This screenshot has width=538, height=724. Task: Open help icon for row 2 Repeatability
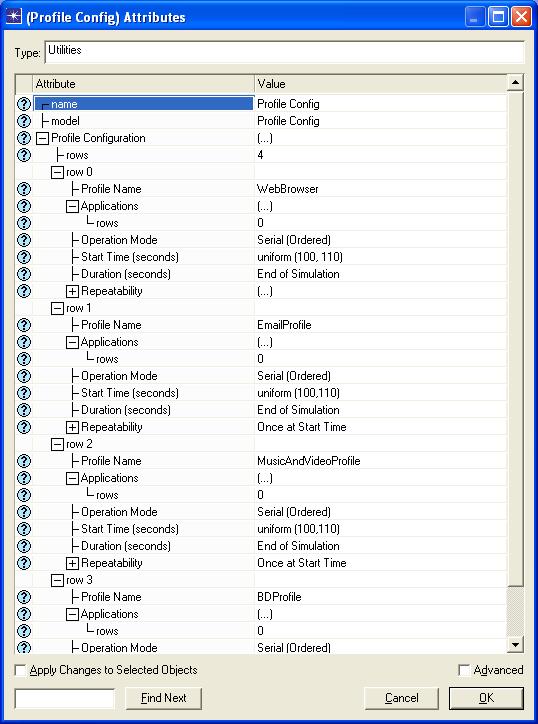[x=24, y=563]
